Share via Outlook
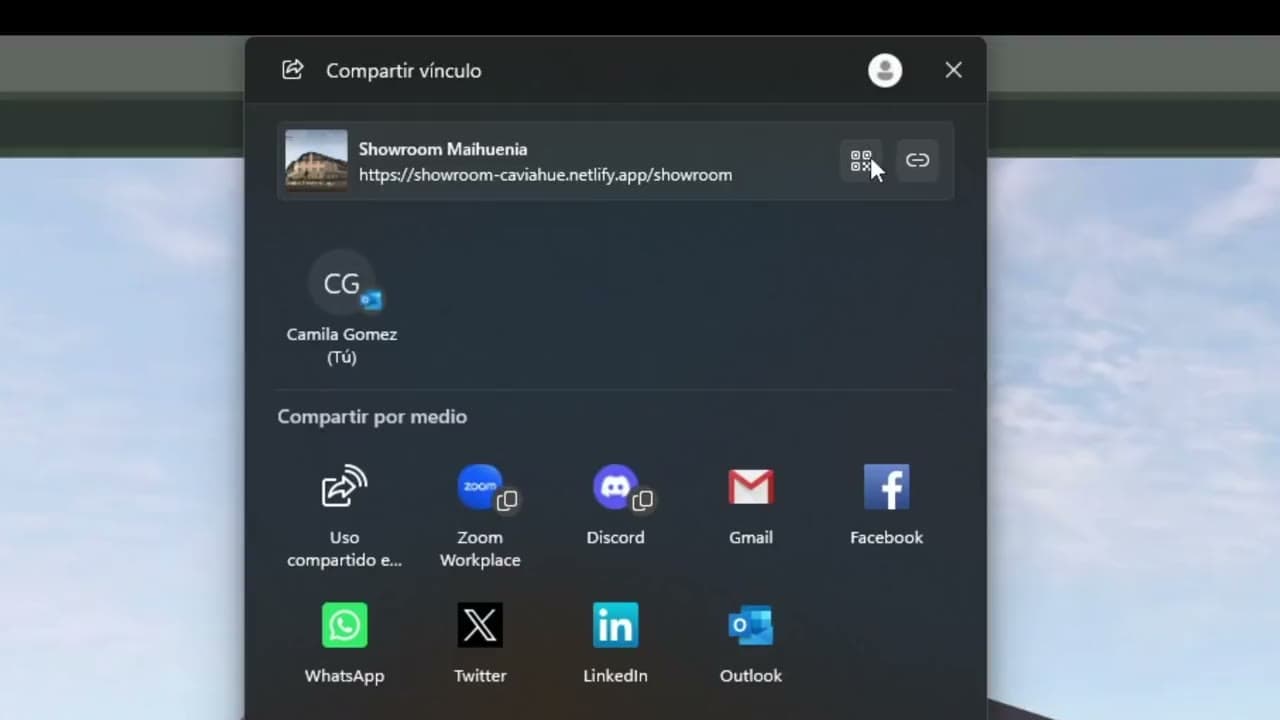This screenshot has height=720, width=1280. pyautogui.click(x=751, y=643)
